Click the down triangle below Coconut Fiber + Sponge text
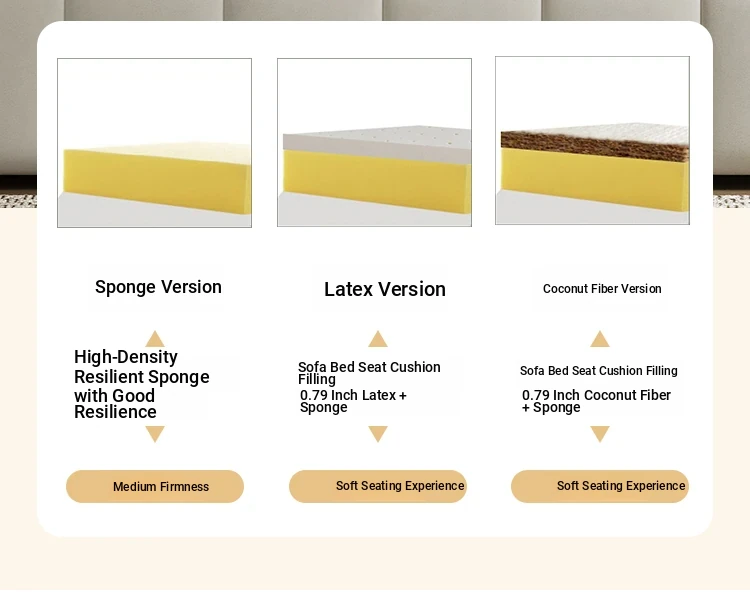Screen dimensions: 750x605 click(x=599, y=434)
